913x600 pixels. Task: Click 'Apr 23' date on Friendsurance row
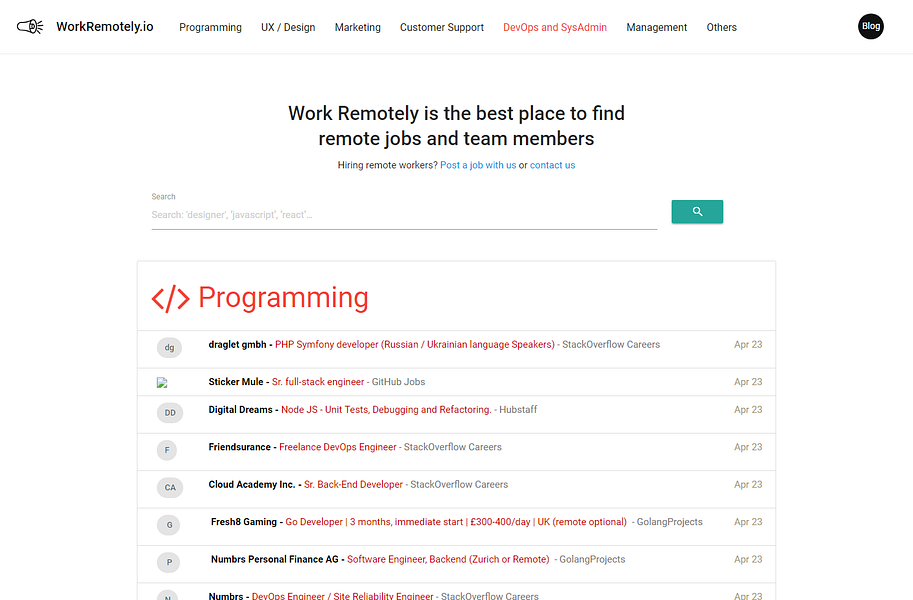coord(748,447)
